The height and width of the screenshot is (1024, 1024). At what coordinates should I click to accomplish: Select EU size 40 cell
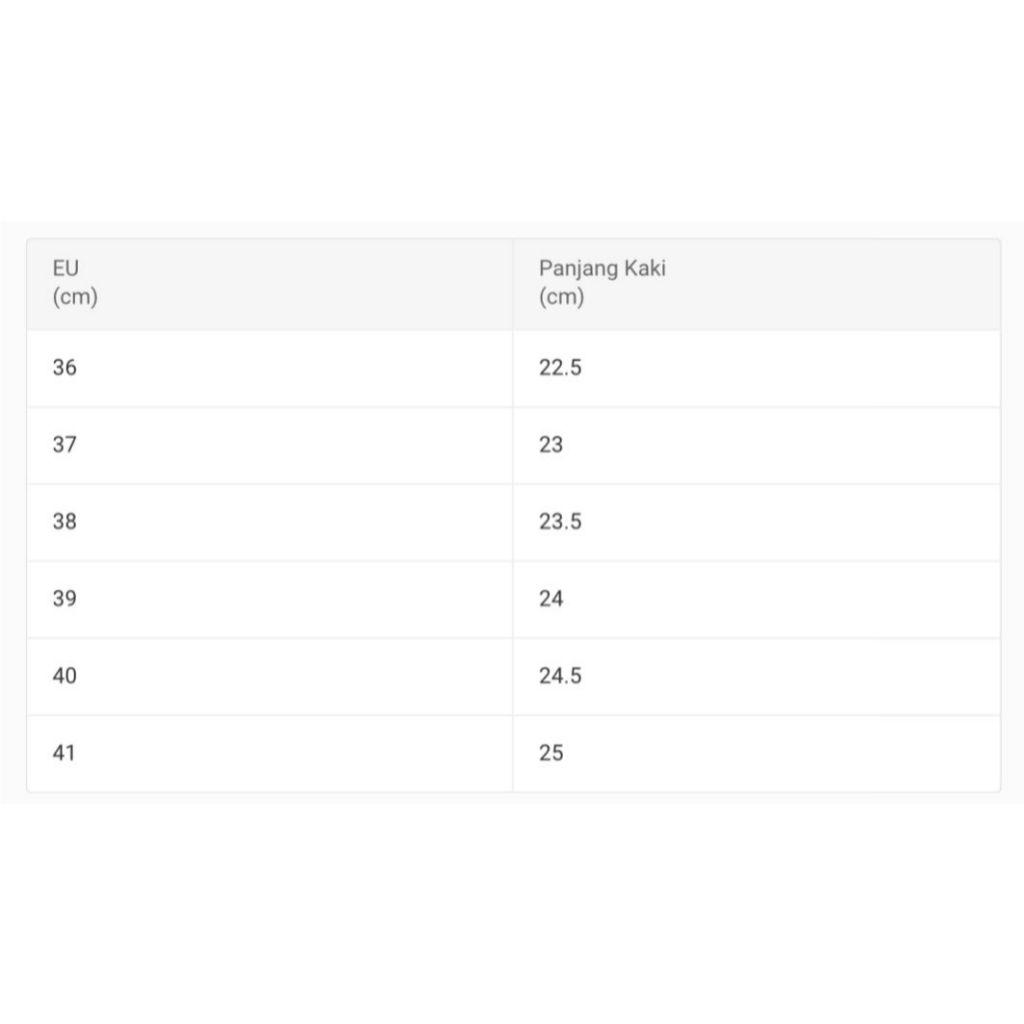coord(65,676)
